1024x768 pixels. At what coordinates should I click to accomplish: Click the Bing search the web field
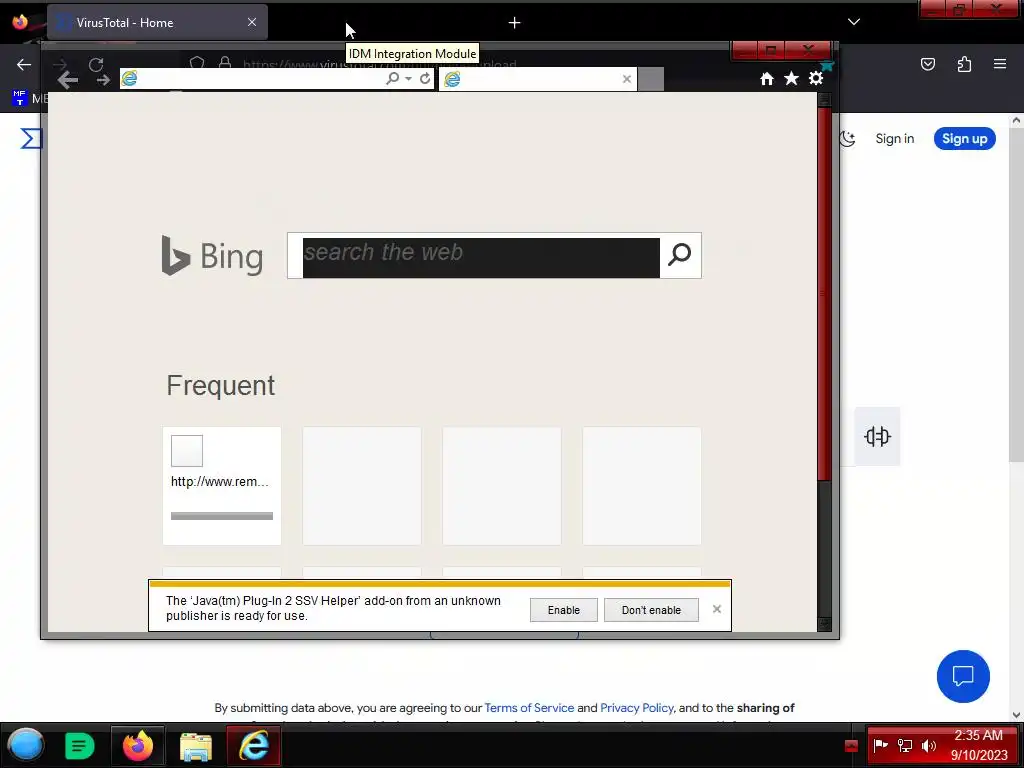(x=481, y=257)
